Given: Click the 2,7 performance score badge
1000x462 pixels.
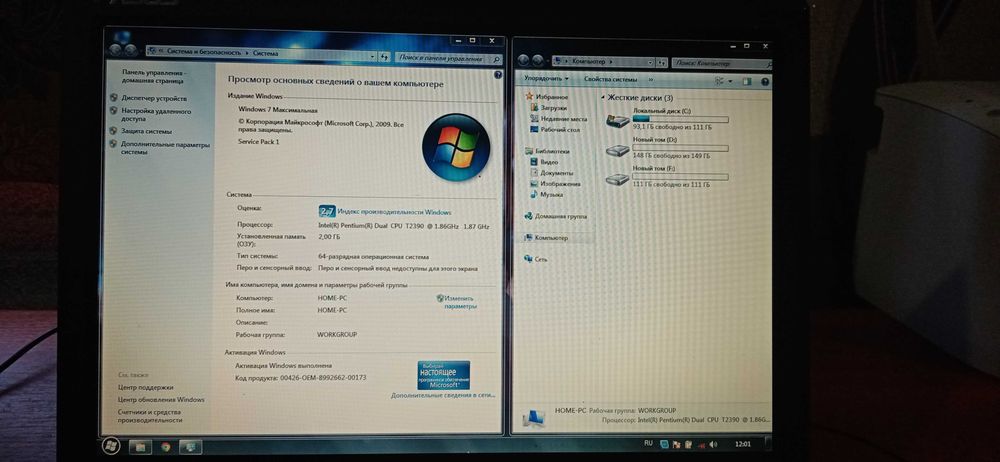Looking at the screenshot, I should coord(327,212).
